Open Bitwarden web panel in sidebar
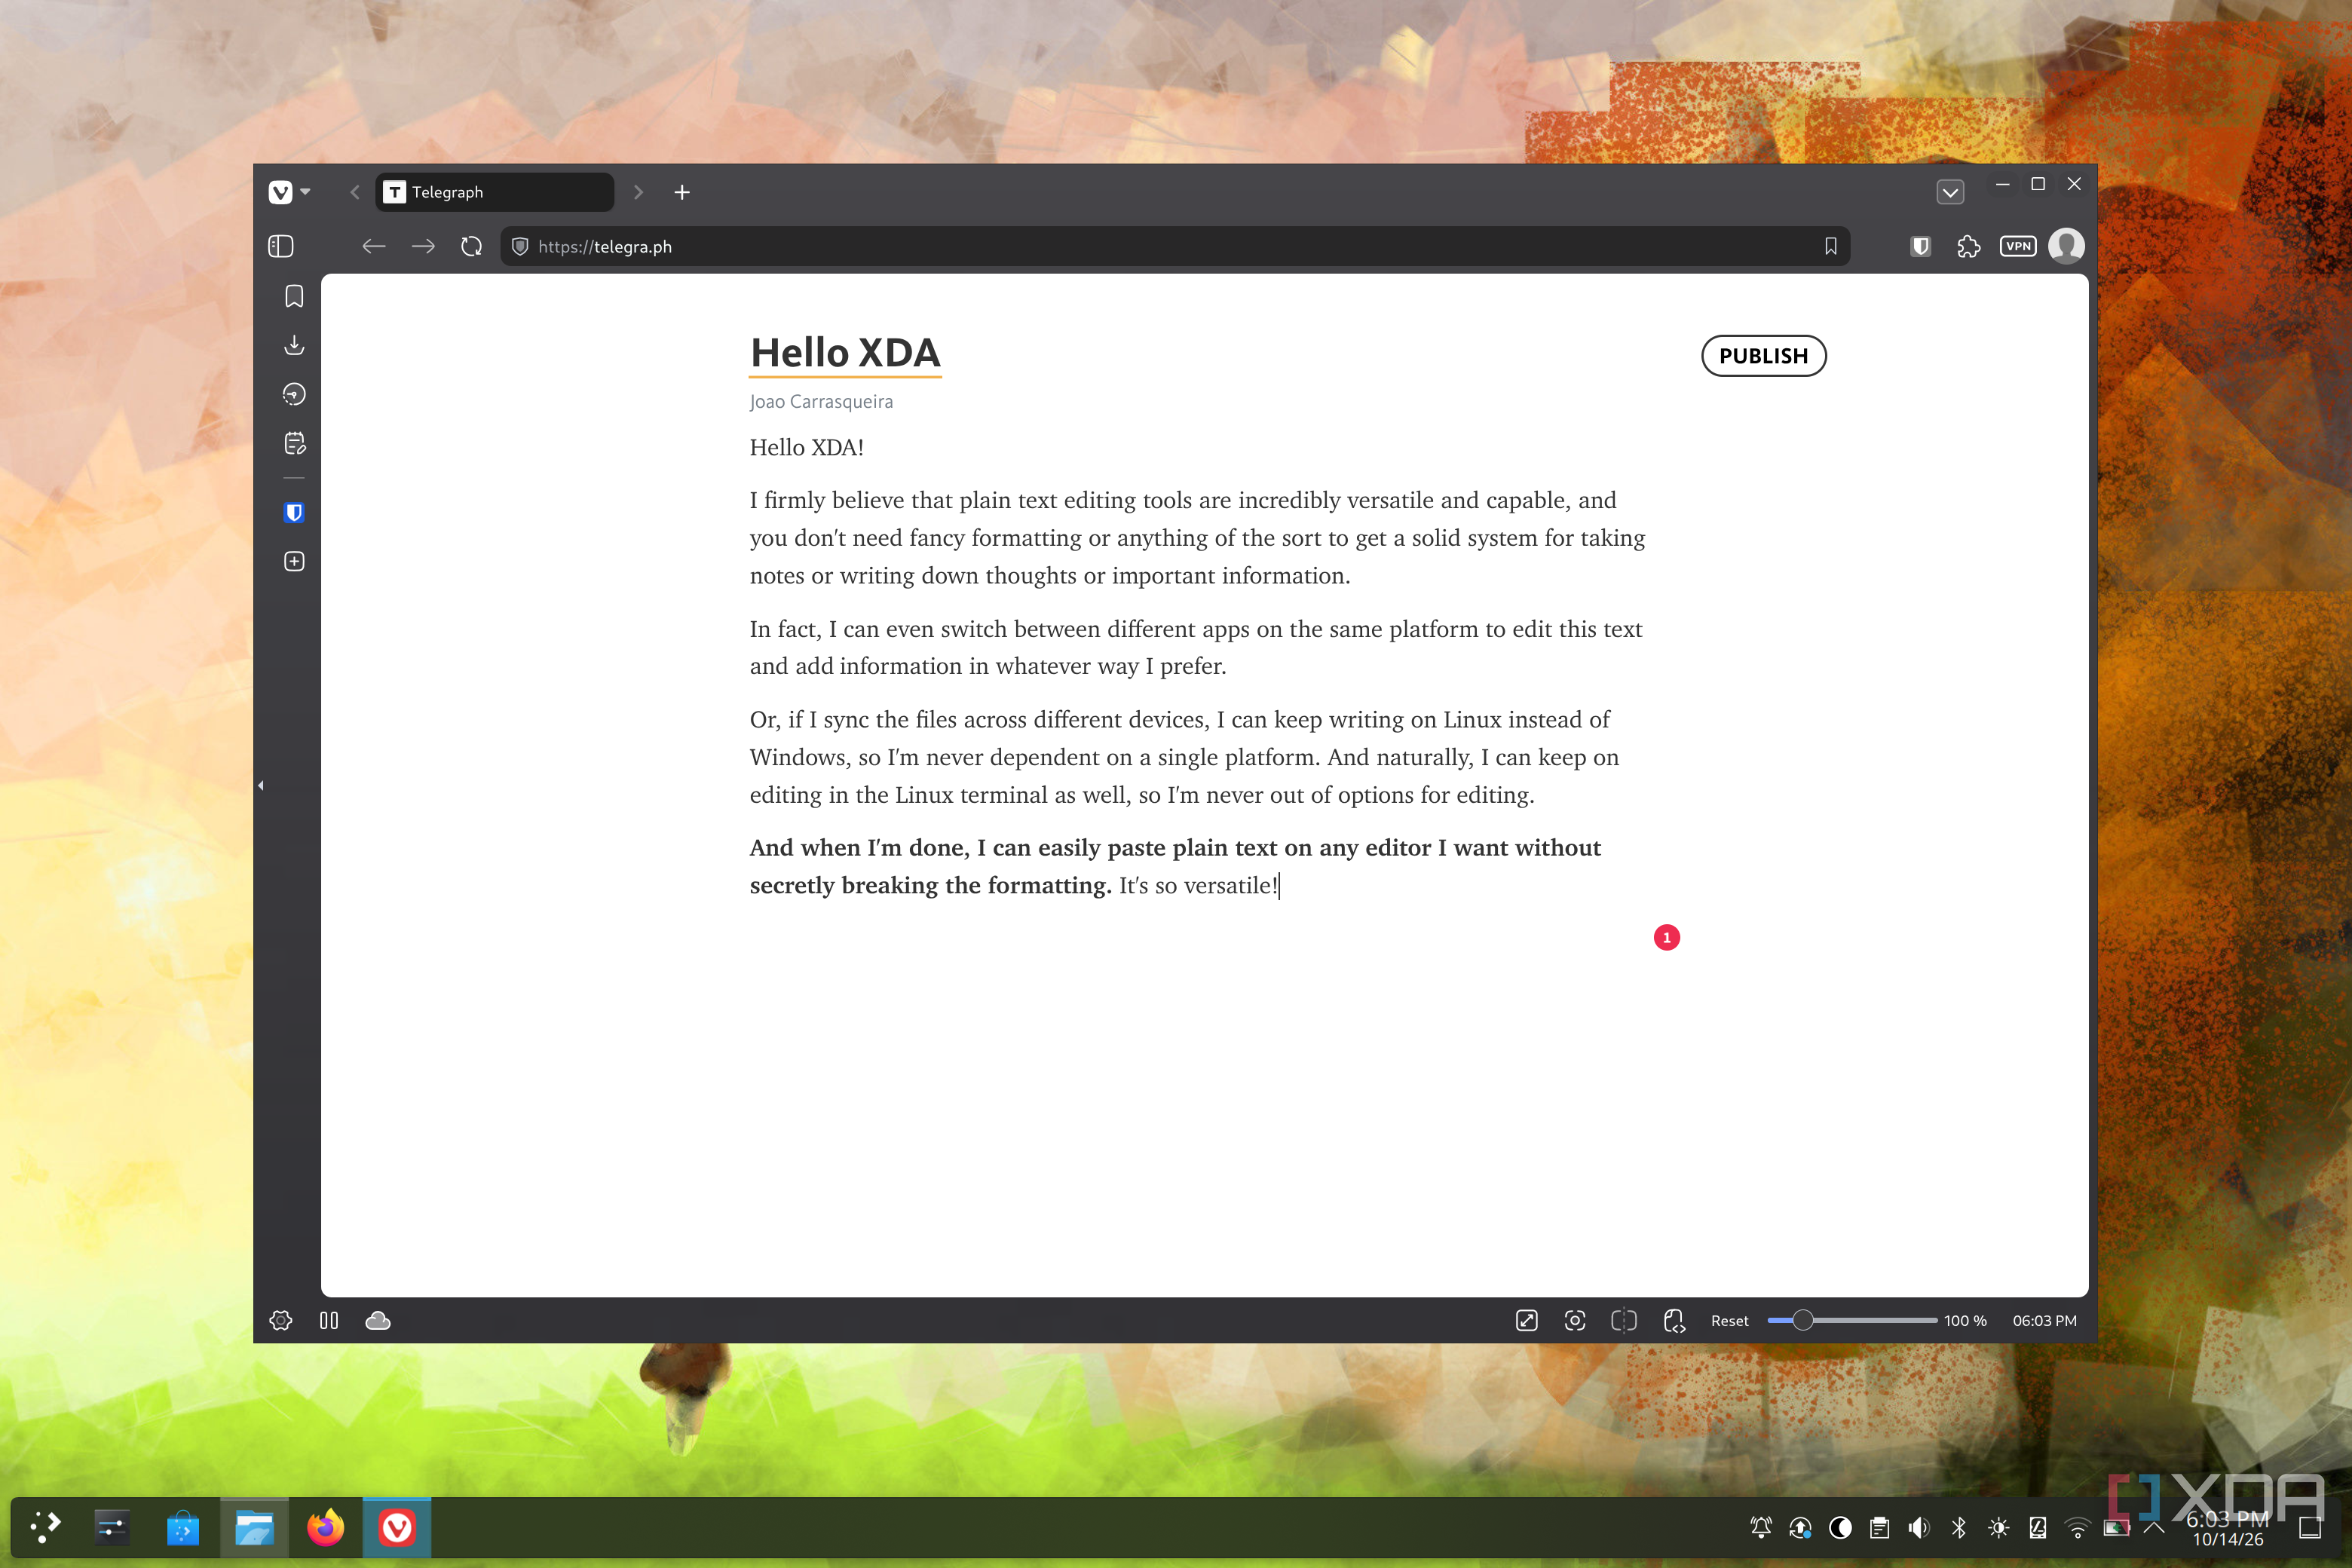This screenshot has height=1568, width=2352. [x=294, y=513]
